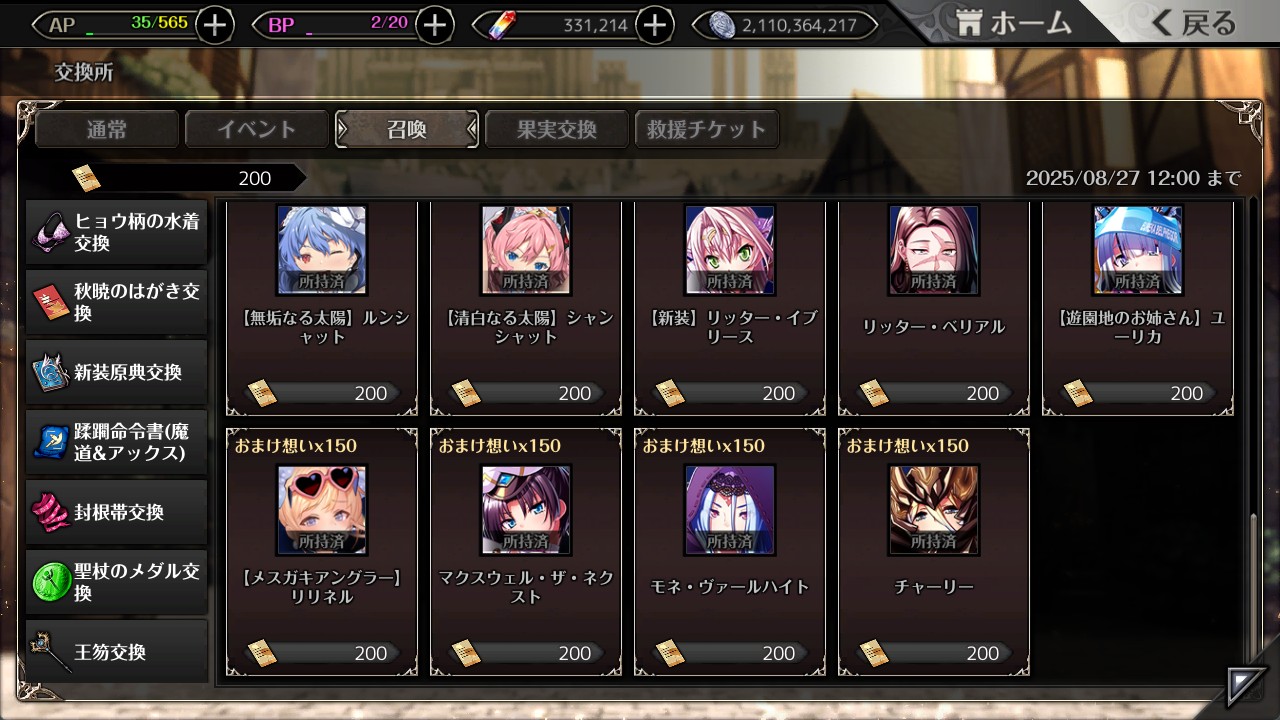The height and width of the screenshot is (720, 1280).
Task: Click plus icon beside 331,214 crystals
Action: (654, 25)
